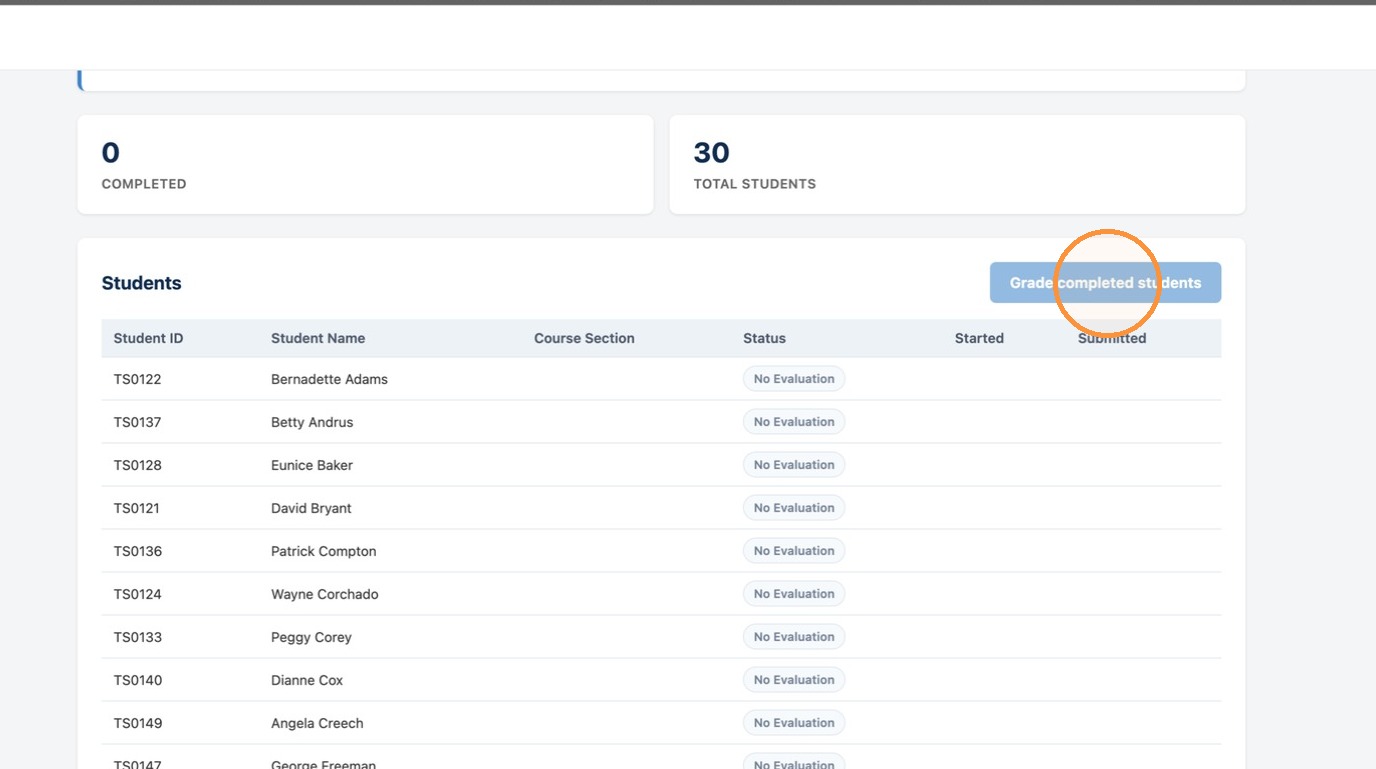Image resolution: width=1376 pixels, height=769 pixels.
Task: Click the Submitted column header
Action: click(1112, 338)
